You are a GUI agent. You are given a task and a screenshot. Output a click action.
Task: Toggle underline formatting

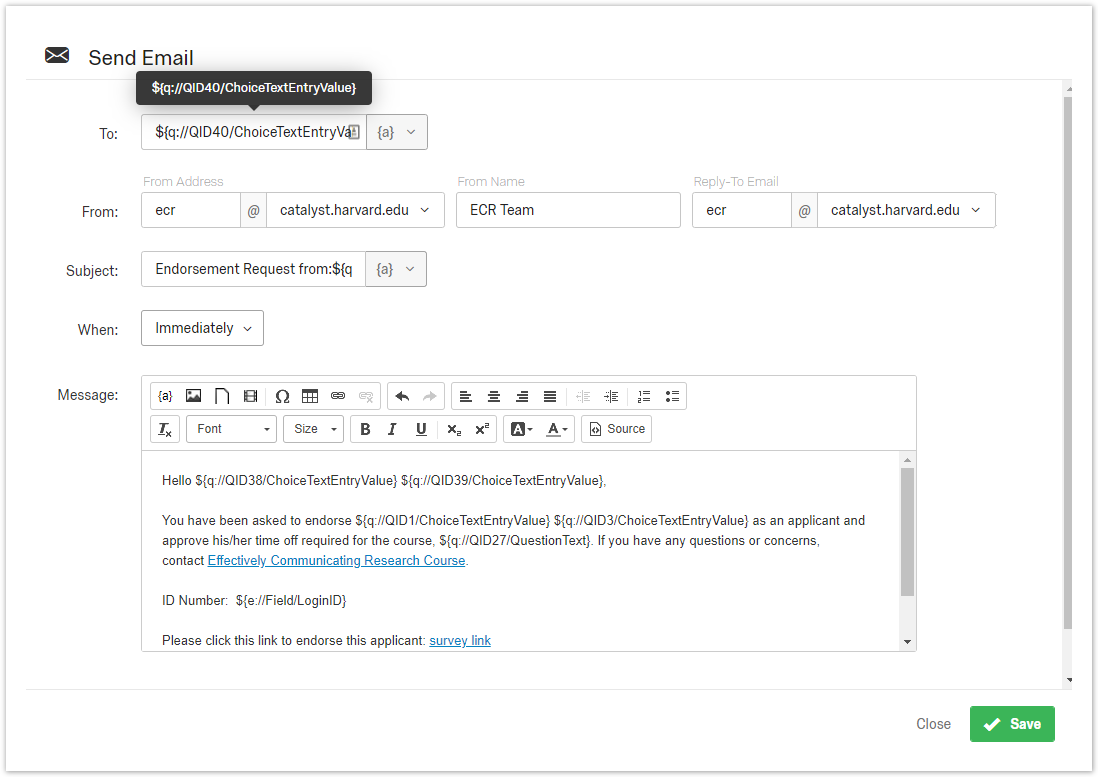pos(421,429)
